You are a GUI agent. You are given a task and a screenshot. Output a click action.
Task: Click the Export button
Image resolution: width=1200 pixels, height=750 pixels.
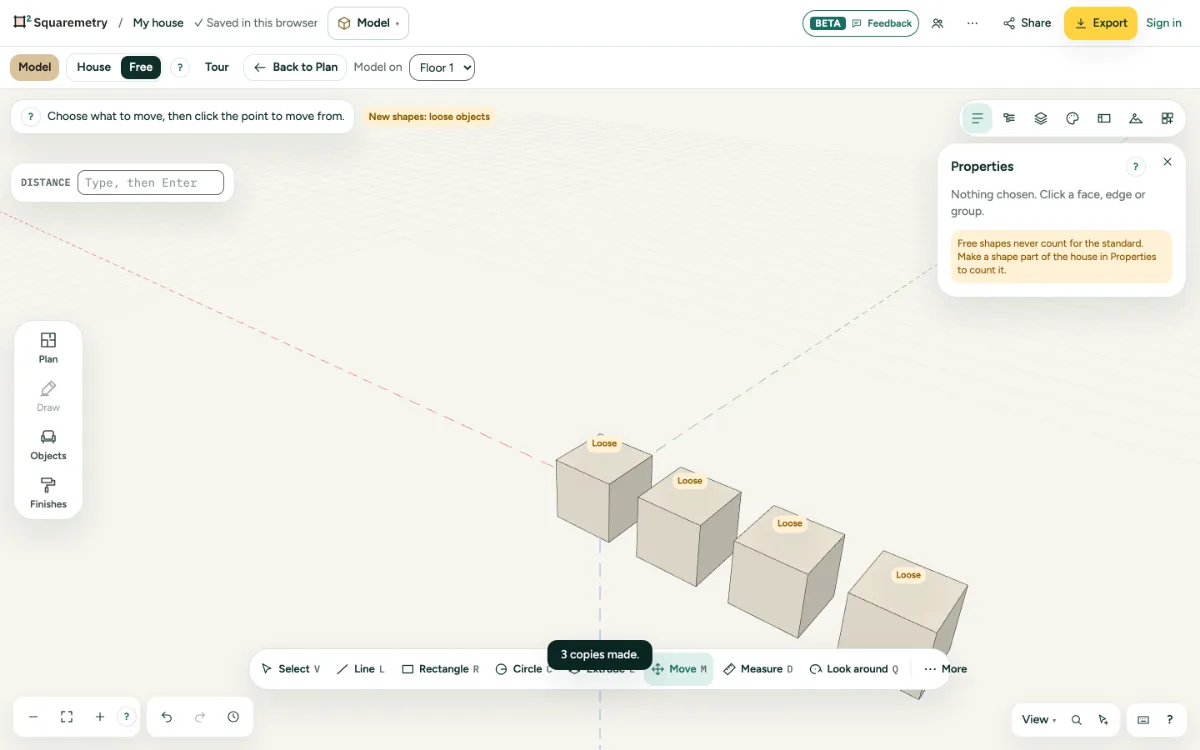pos(1100,23)
